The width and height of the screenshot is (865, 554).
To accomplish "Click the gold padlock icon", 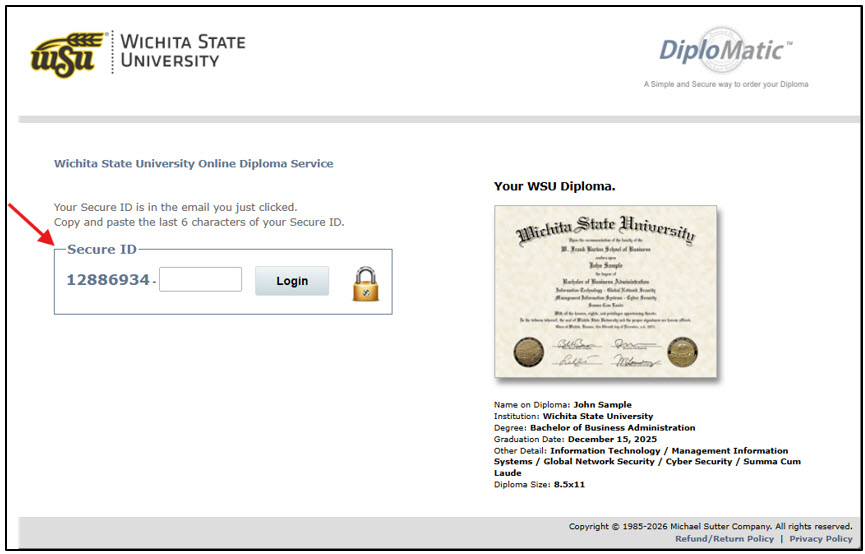I will 366,284.
